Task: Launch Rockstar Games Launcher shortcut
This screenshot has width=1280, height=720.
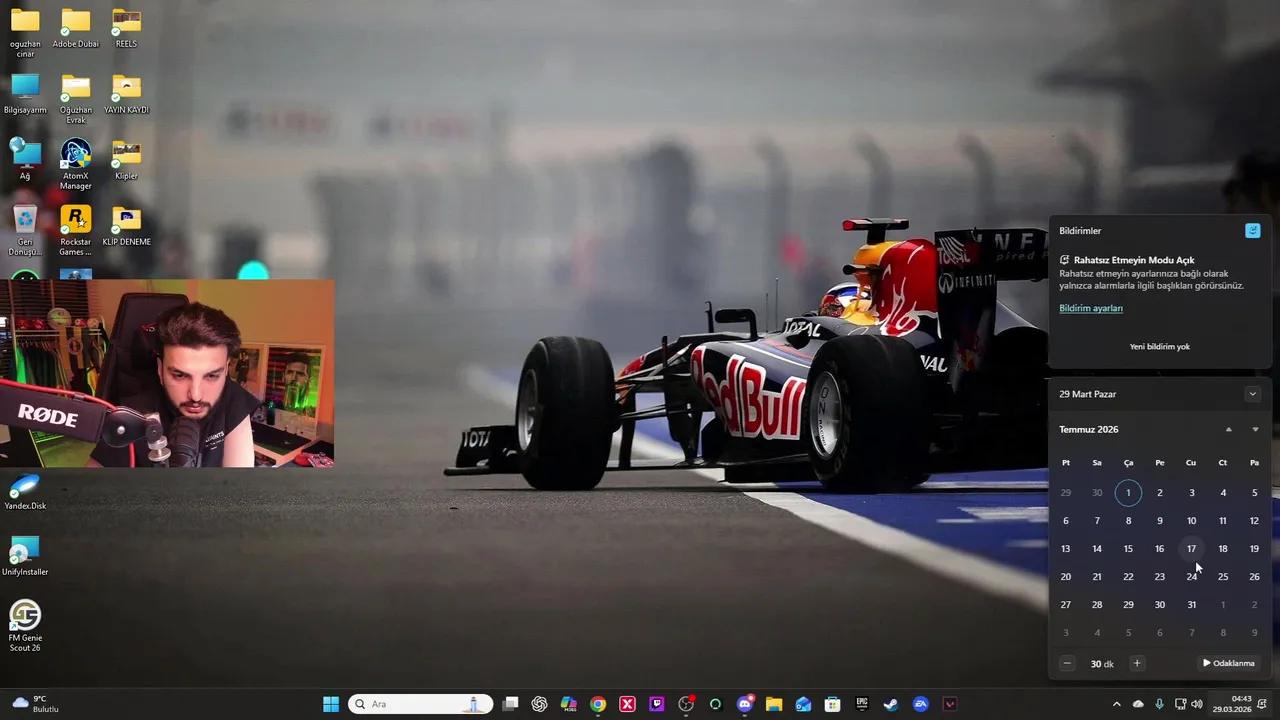Action: pyautogui.click(x=76, y=230)
